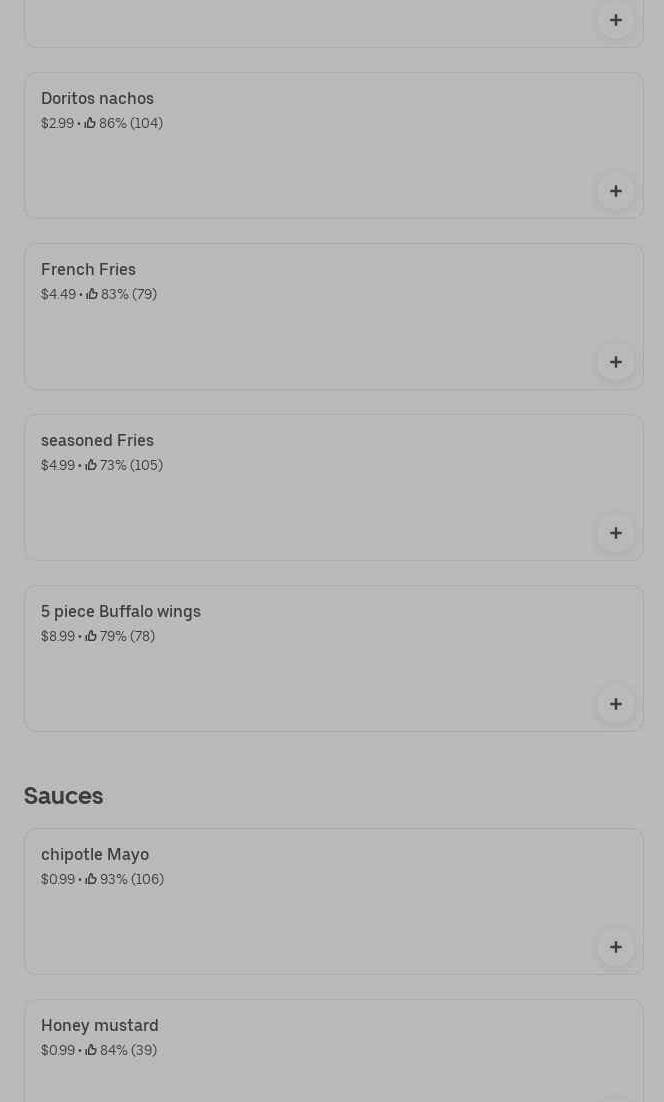
Task: Click the Sauces section heading
Action: tap(63, 795)
